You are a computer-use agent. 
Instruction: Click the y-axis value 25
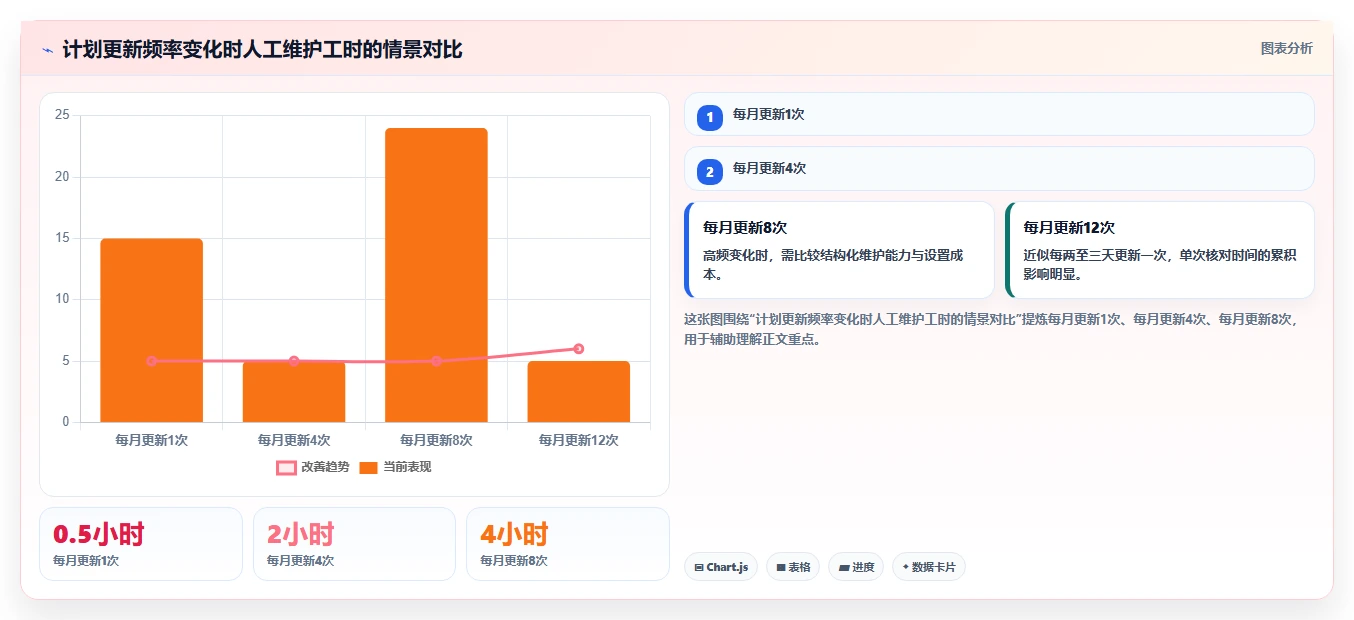62,115
